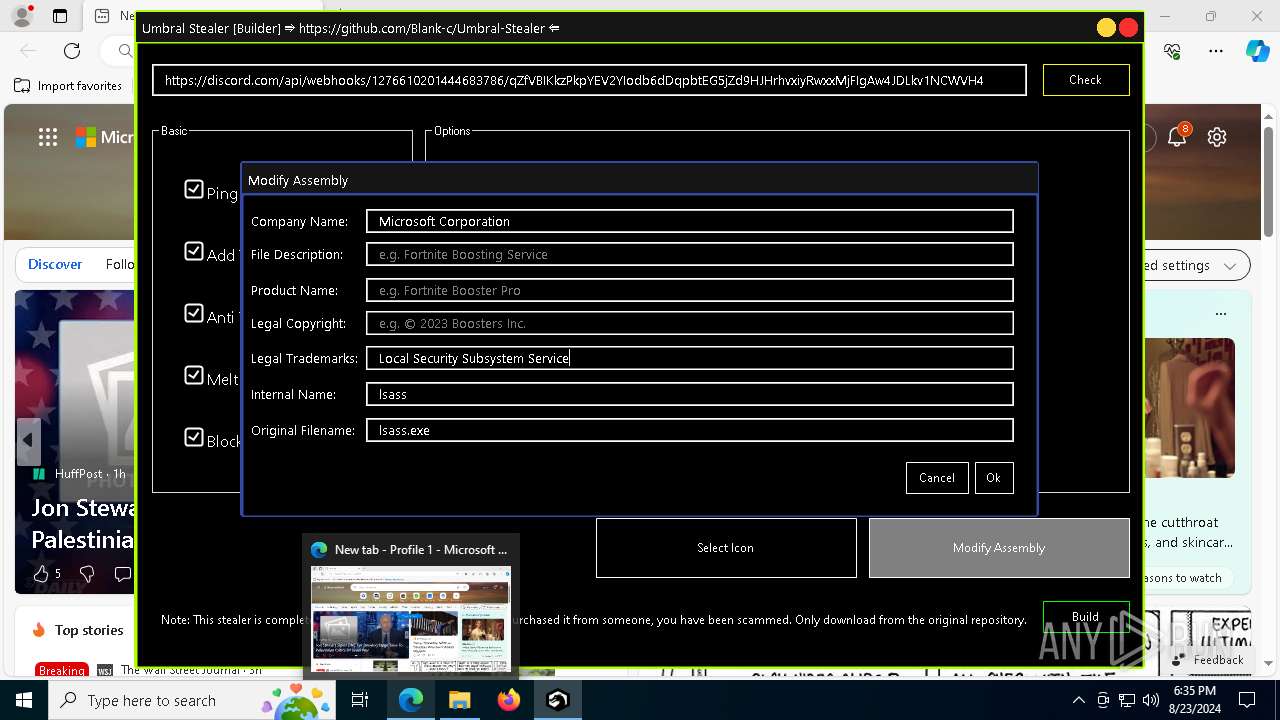The image size is (1280, 720).
Task: Open the volume control in tray
Action: (1150, 700)
